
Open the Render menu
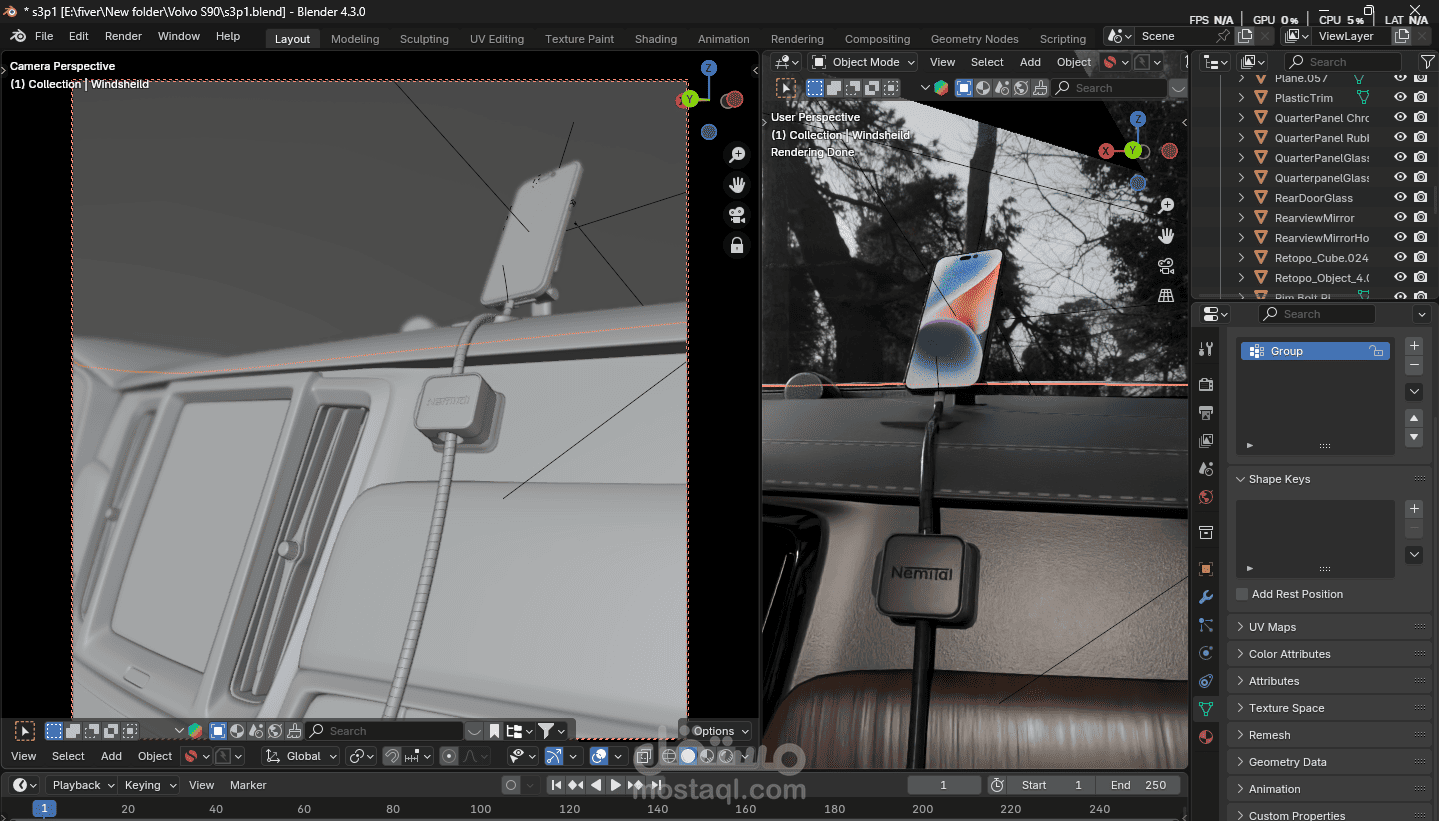click(x=123, y=36)
